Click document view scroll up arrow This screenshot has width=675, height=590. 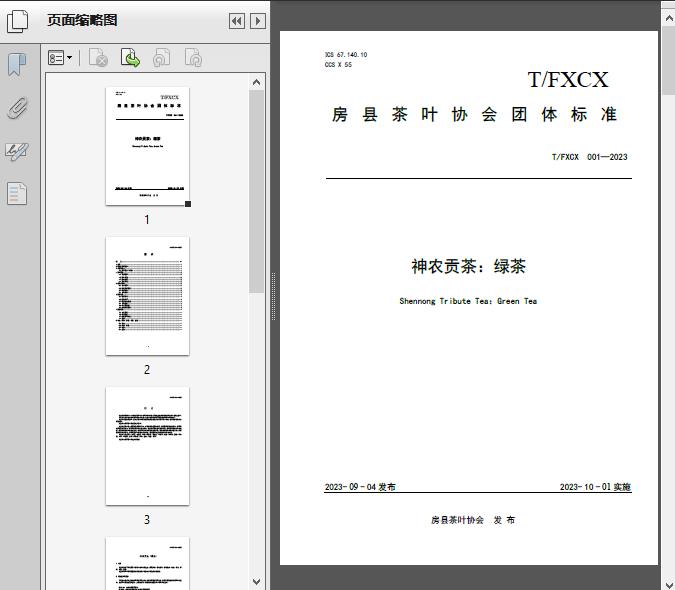(669, 18)
